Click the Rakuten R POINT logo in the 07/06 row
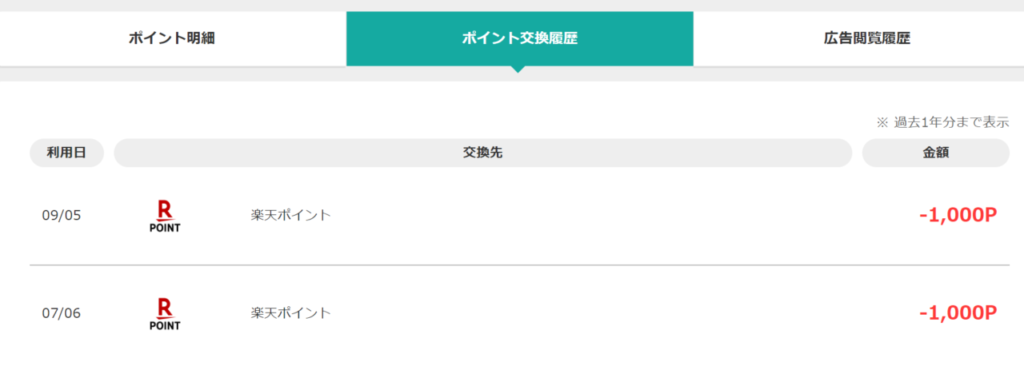 click(165, 314)
